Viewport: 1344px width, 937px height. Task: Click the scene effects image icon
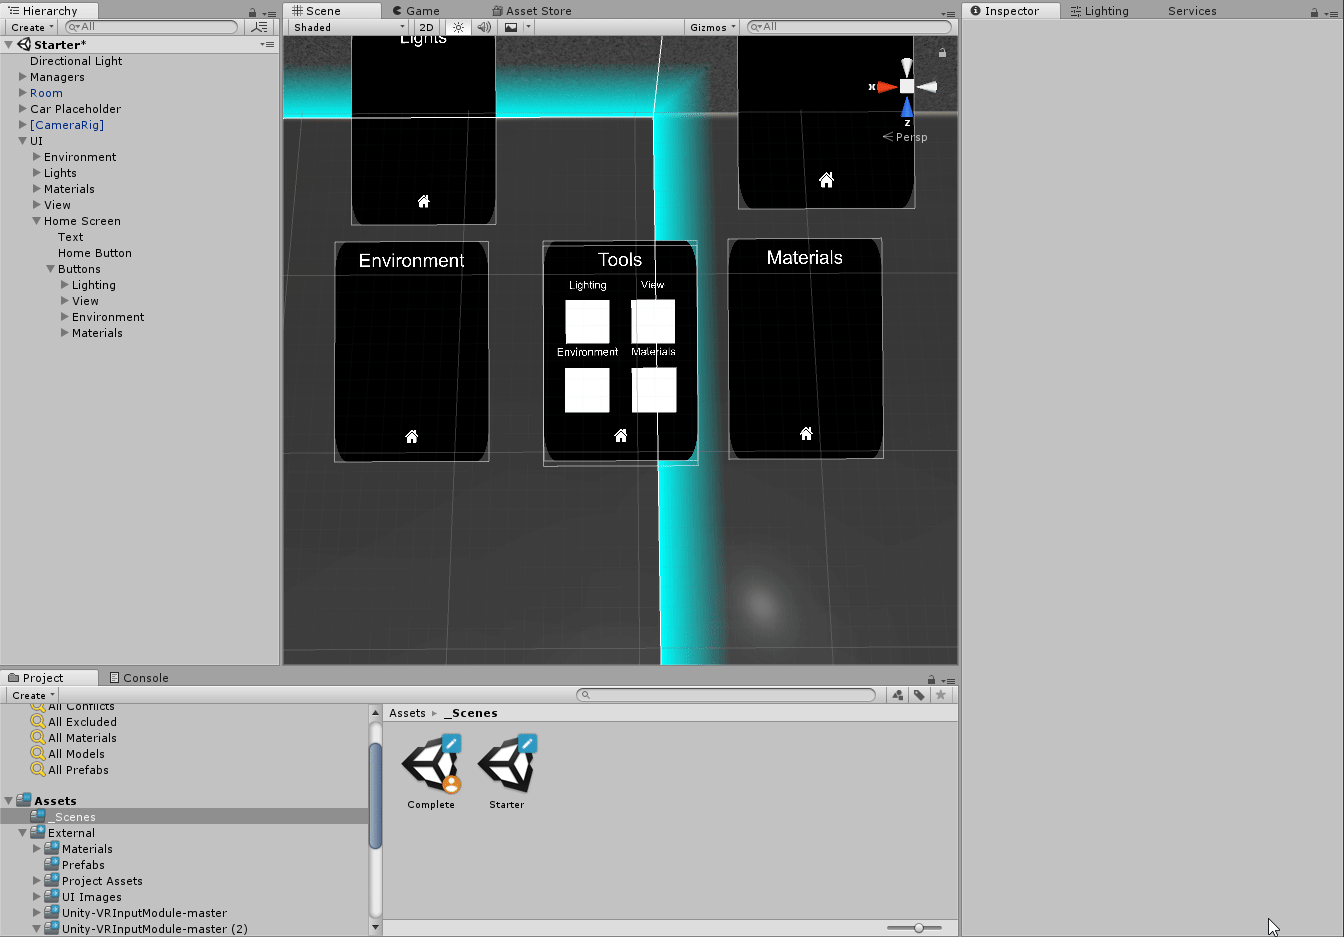pyautogui.click(x=511, y=27)
